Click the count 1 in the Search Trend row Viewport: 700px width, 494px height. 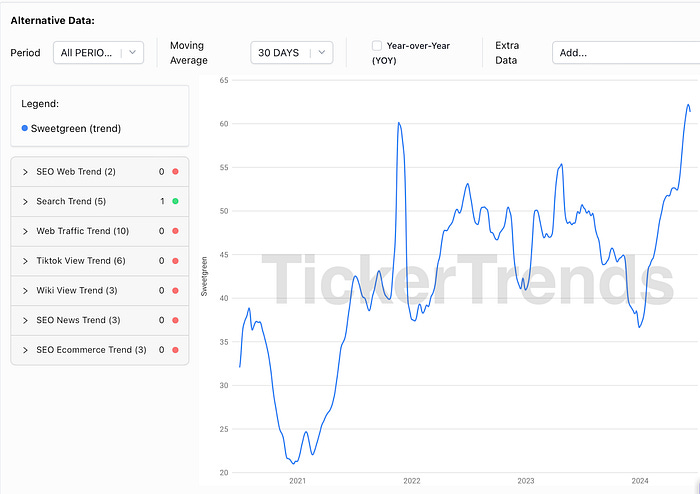pos(162,201)
